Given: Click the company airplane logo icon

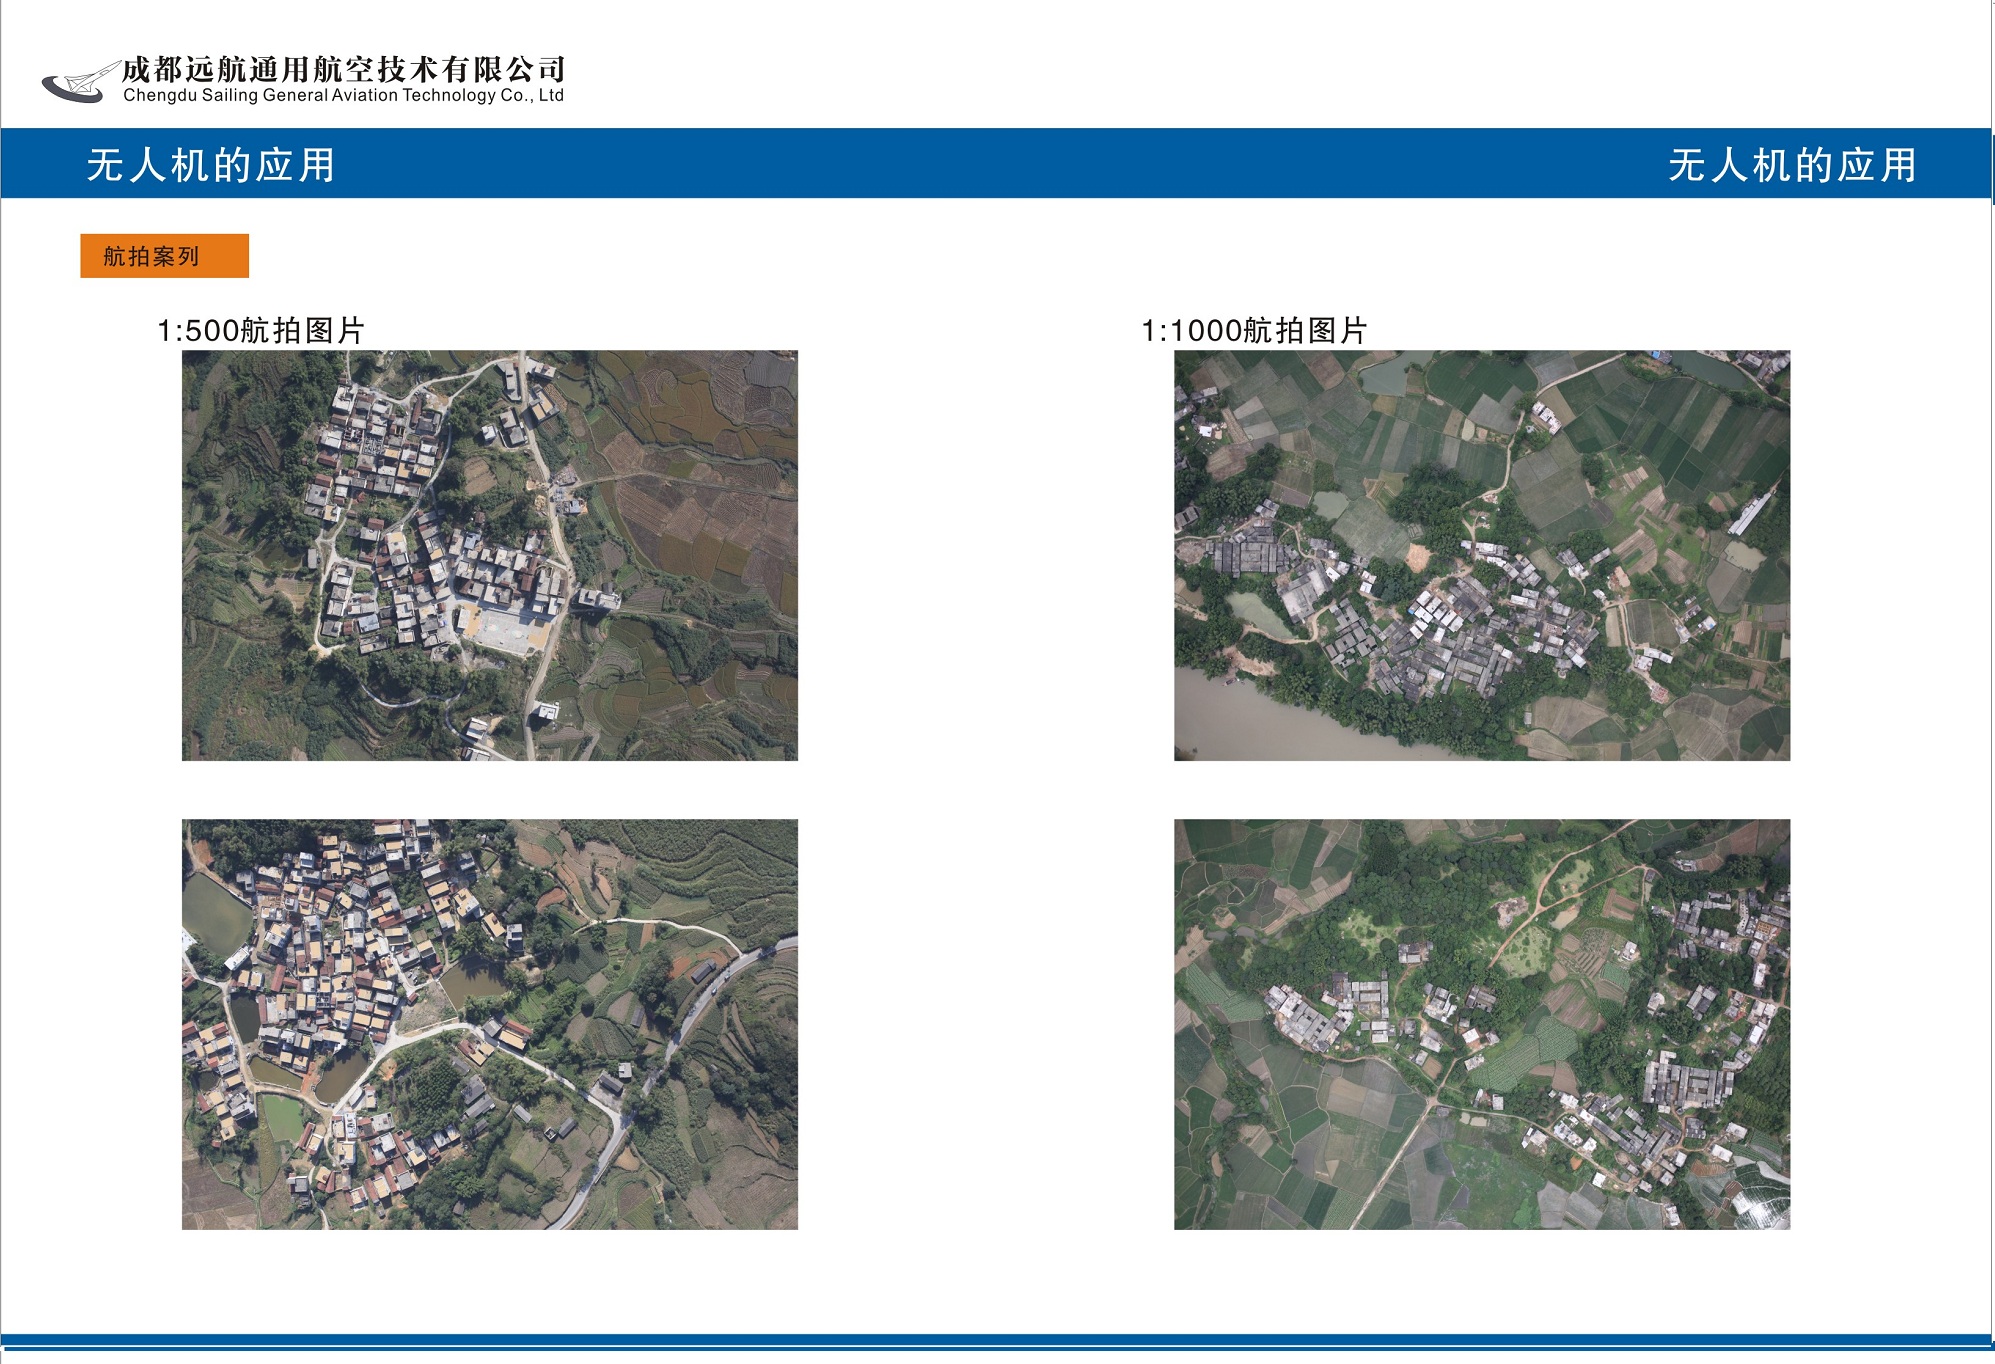Looking at the screenshot, I should pos(78,83).
